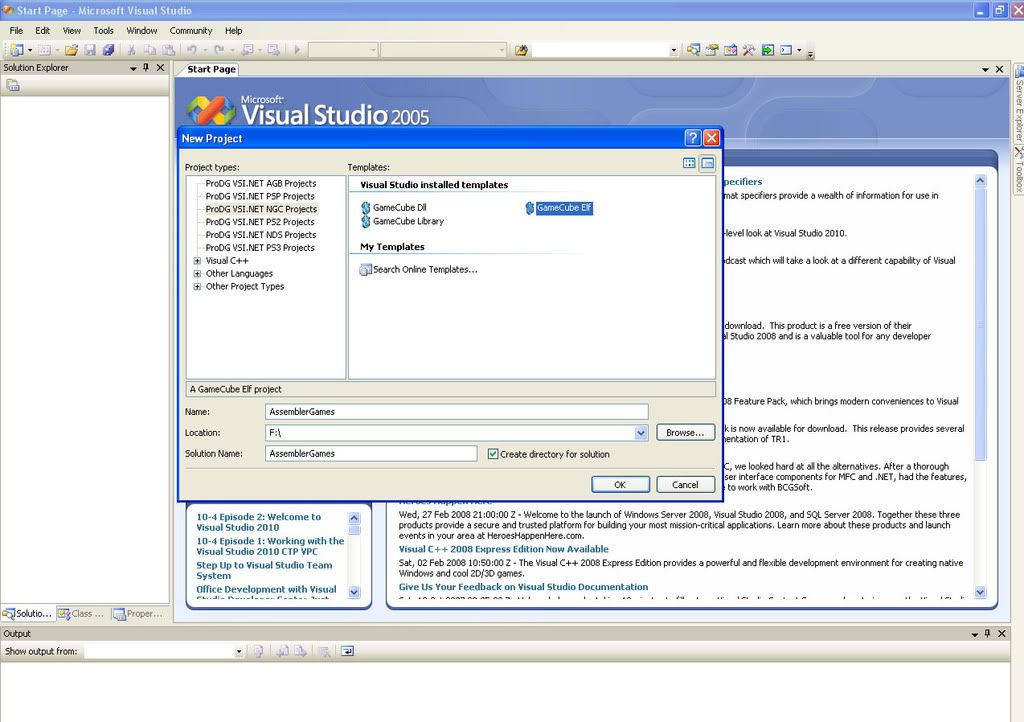This screenshot has width=1024, height=722.
Task: Open the Community menu
Action: [x=191, y=31]
